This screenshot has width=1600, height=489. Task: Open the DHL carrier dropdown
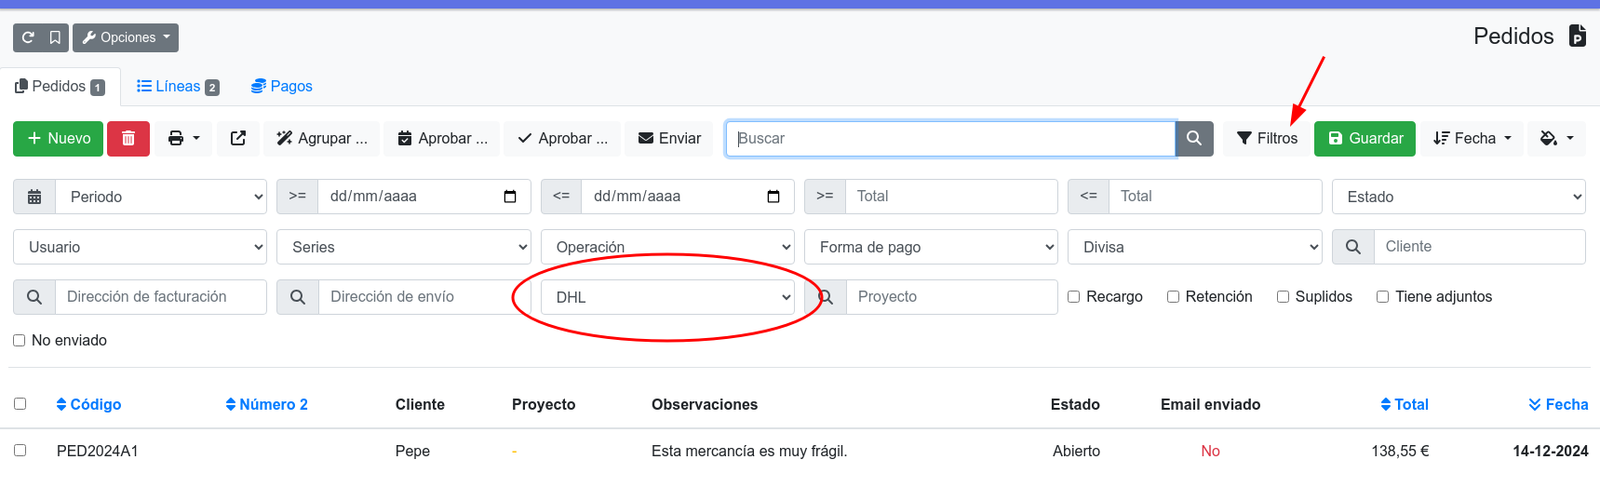click(667, 297)
